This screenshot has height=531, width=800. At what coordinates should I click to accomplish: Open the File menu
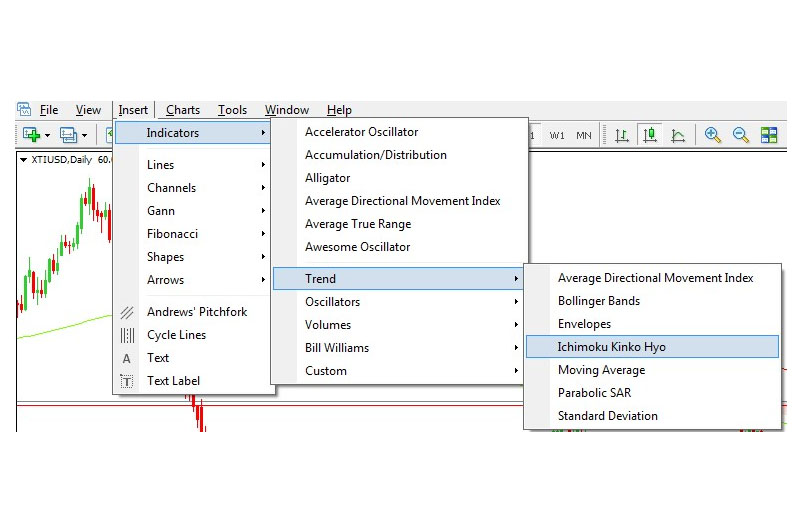49,110
